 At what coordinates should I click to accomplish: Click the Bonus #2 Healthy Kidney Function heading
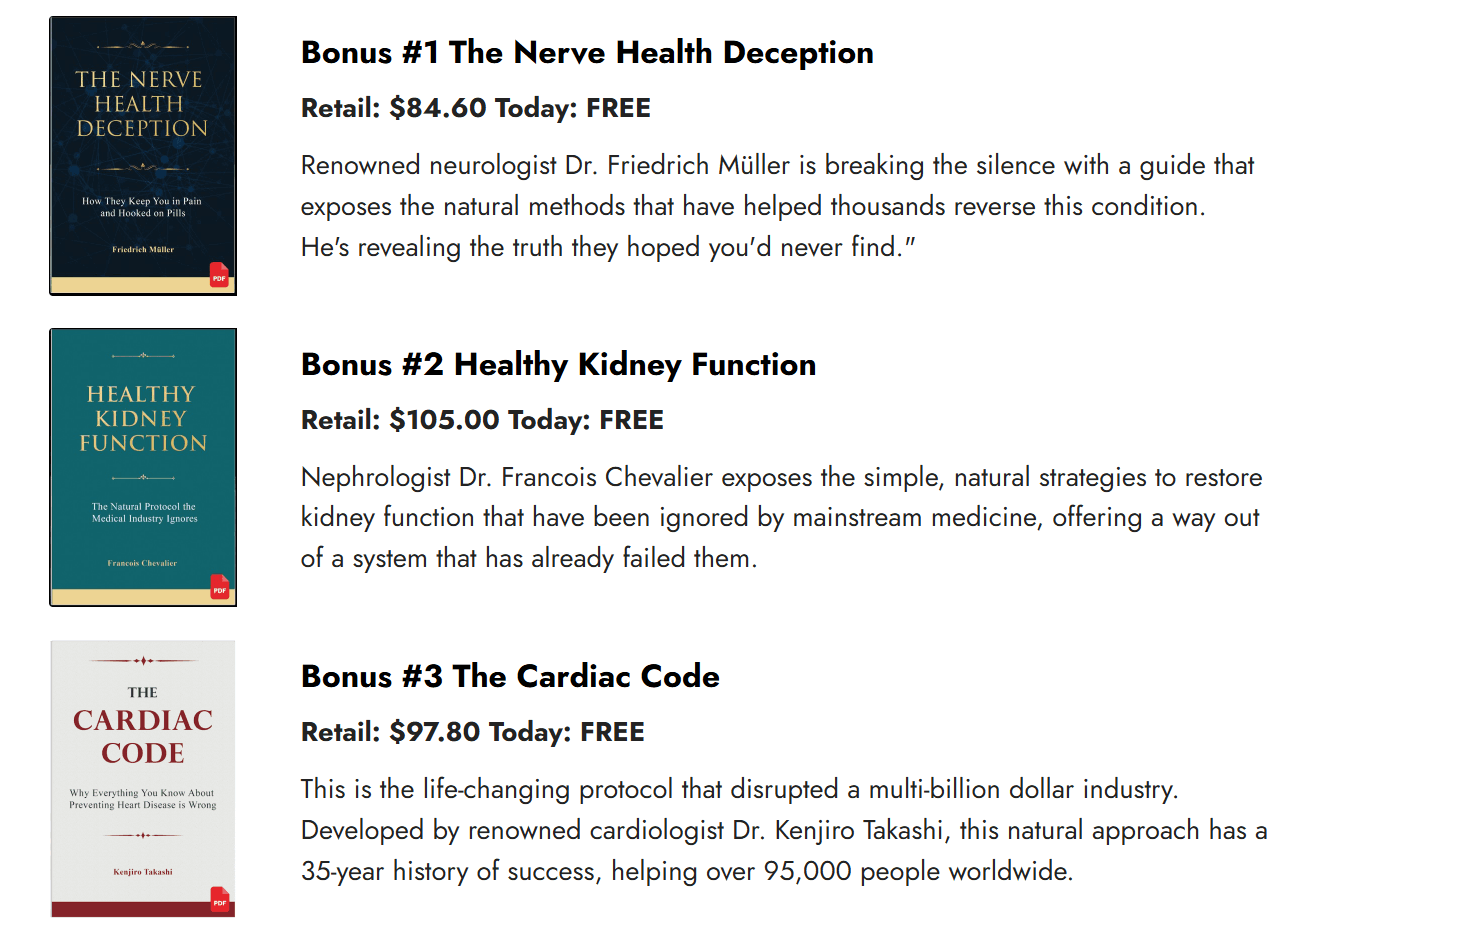(558, 365)
